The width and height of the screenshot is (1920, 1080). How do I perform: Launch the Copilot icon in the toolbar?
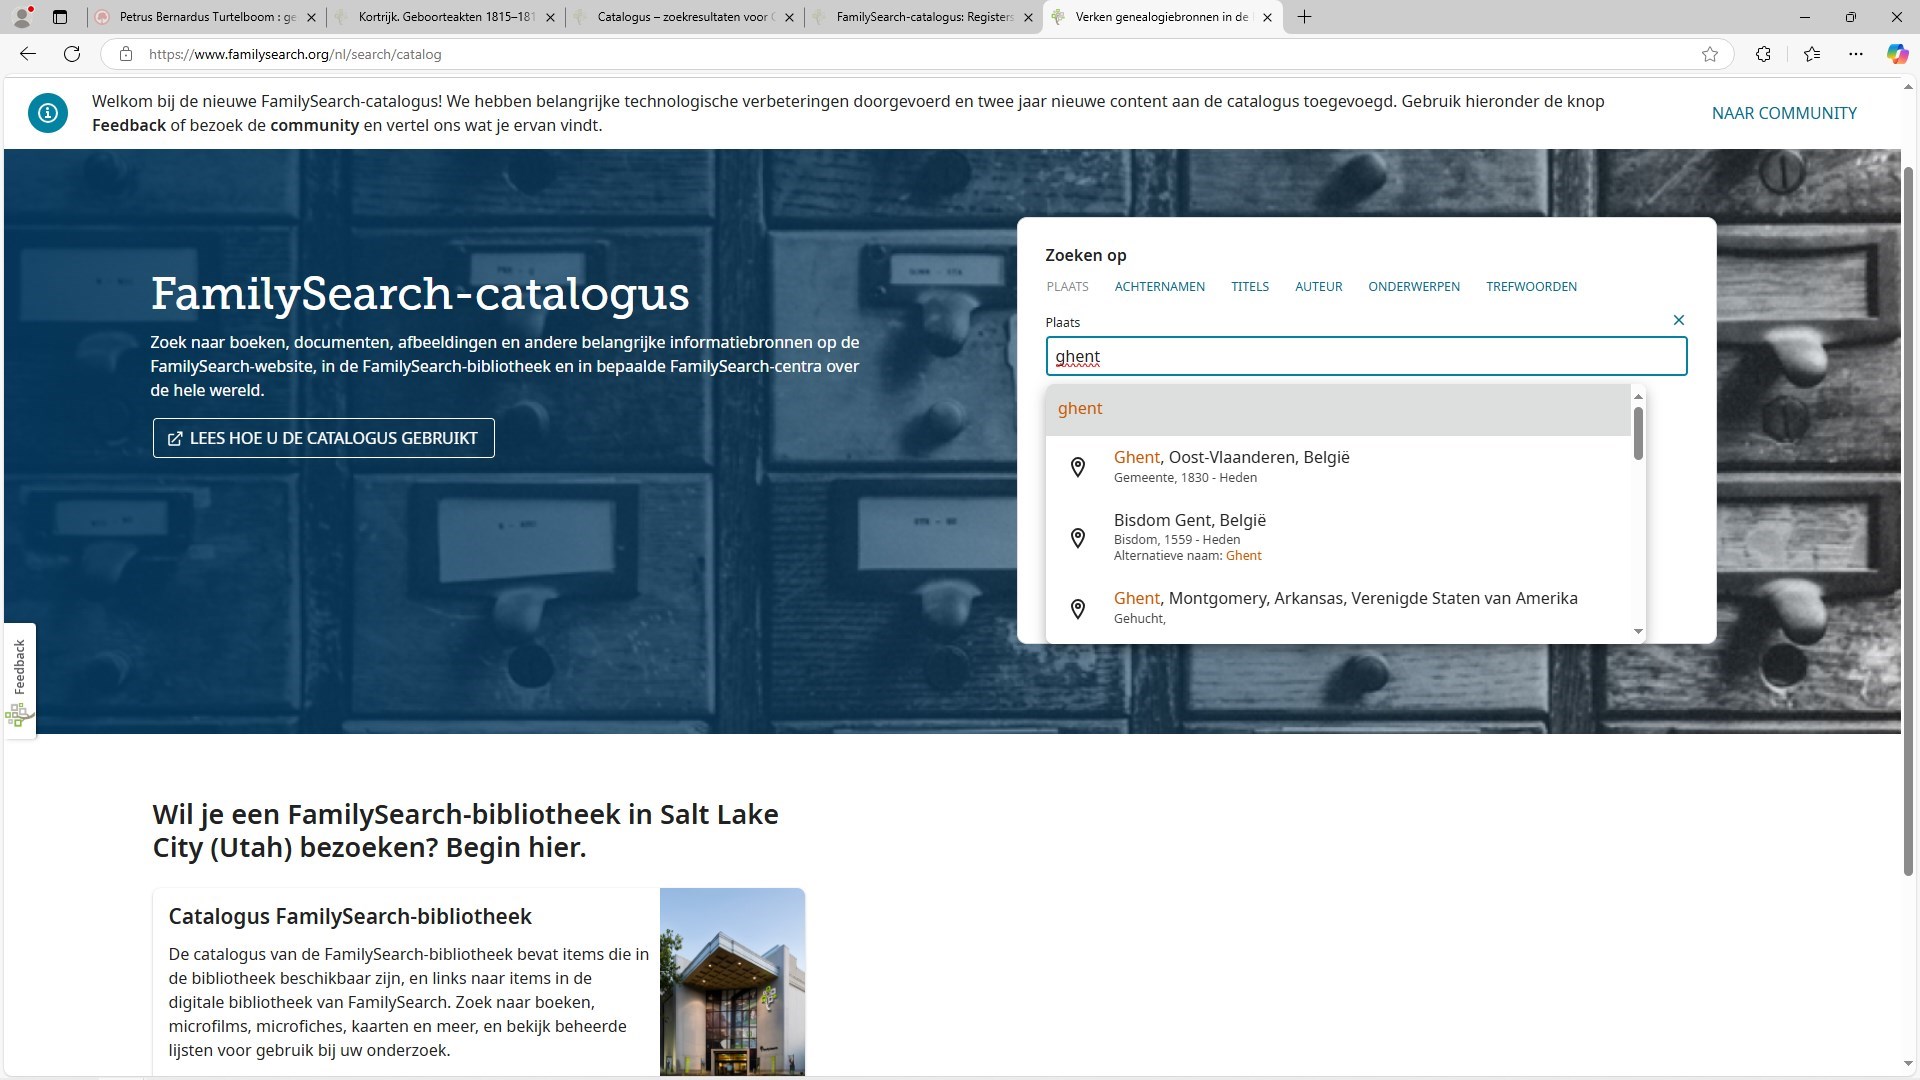tap(1897, 54)
